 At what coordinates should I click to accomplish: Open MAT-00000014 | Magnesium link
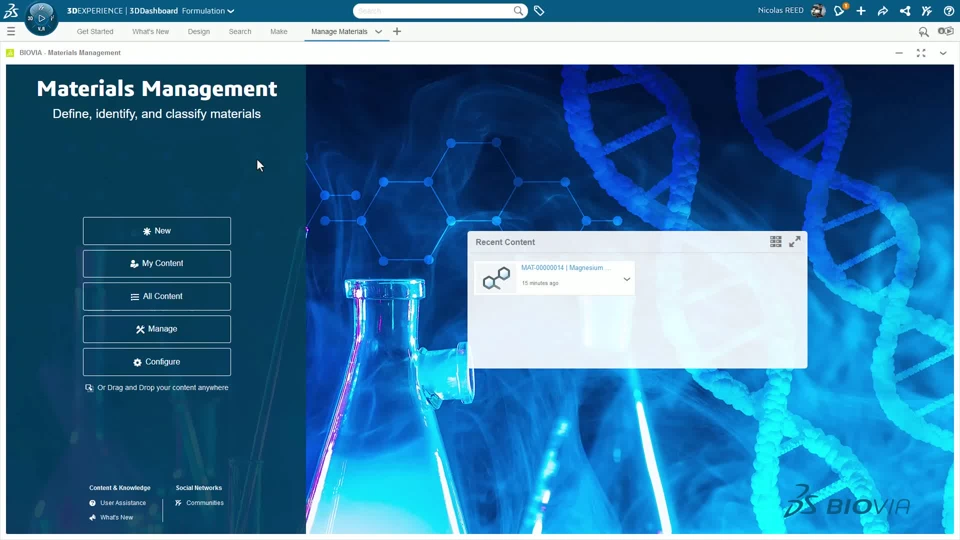(566, 268)
